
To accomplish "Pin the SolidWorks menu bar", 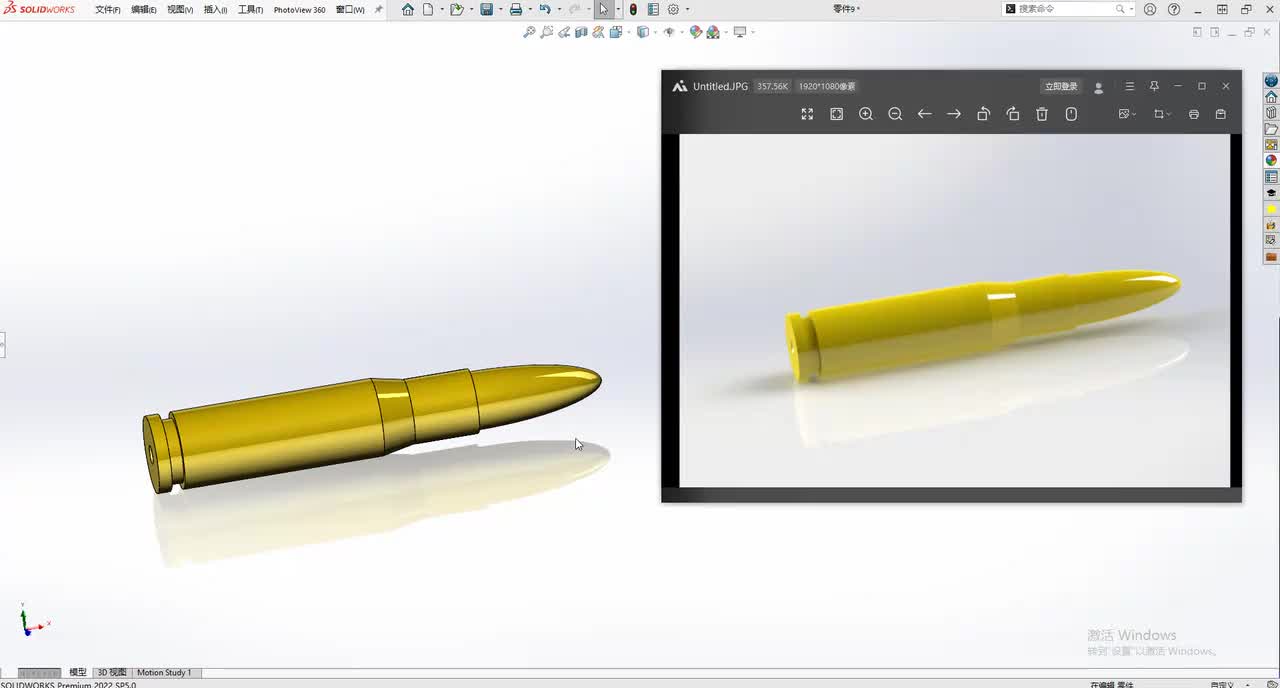I will 378,9.
